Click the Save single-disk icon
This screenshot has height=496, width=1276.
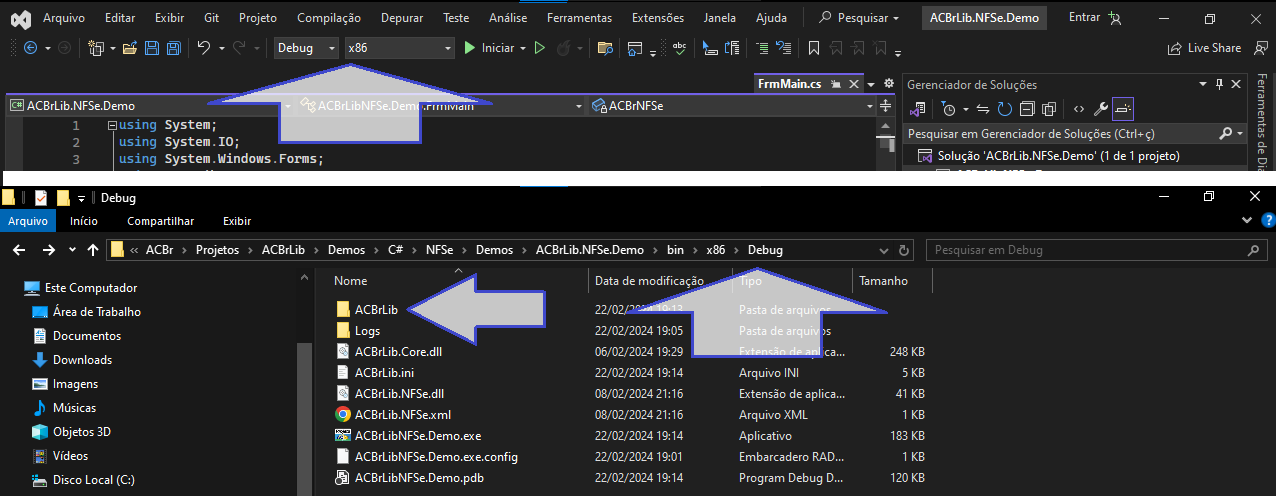152,48
